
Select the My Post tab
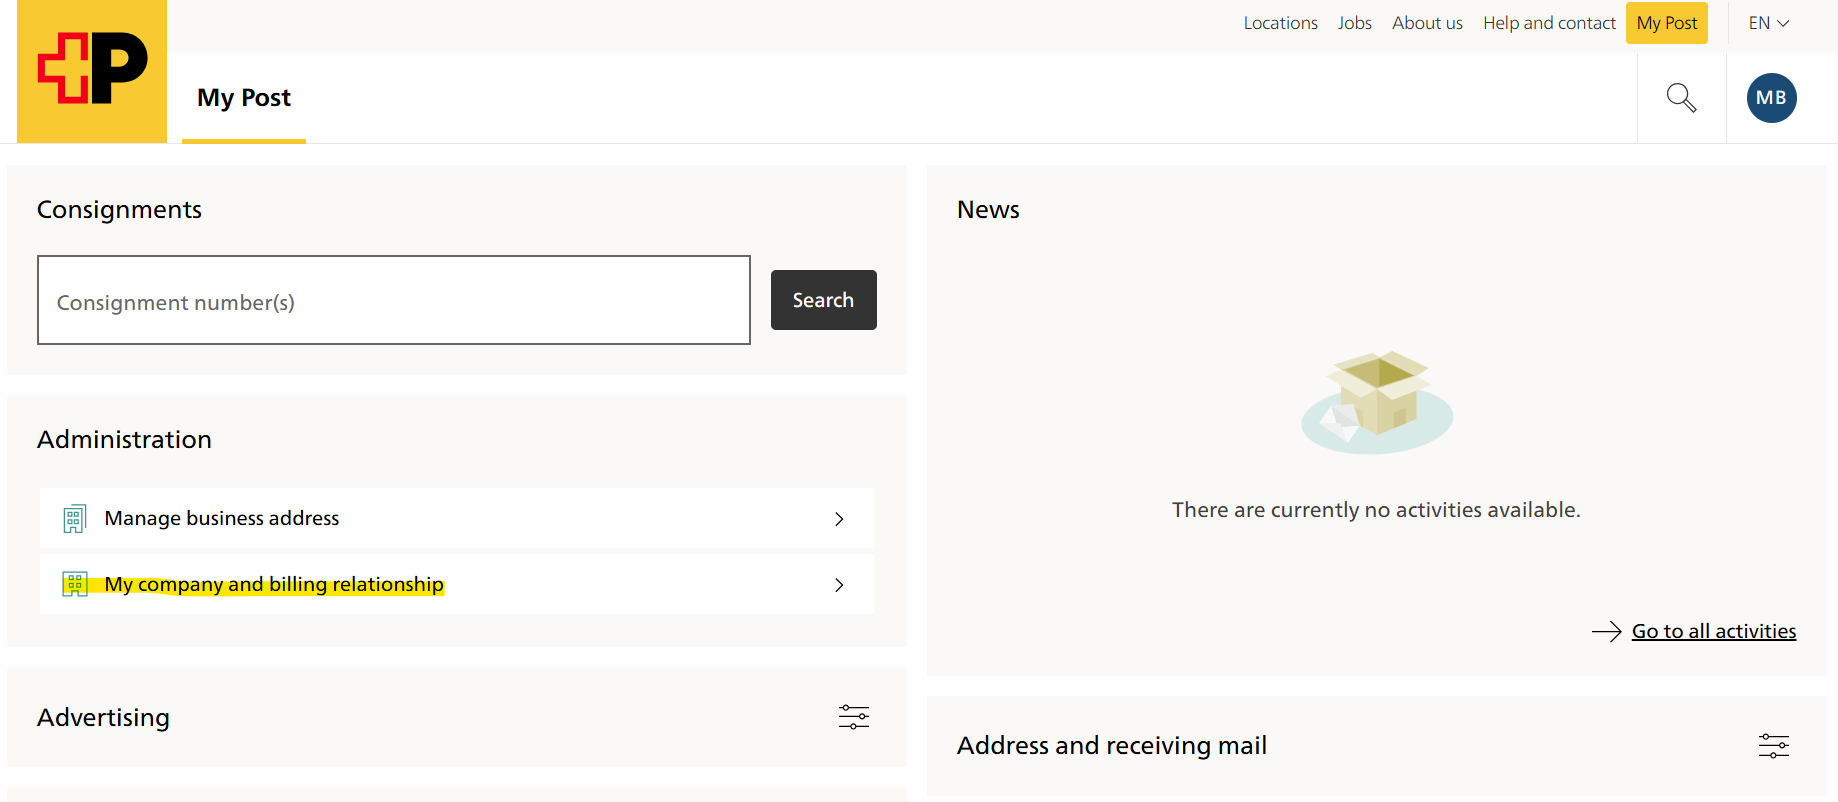(244, 98)
